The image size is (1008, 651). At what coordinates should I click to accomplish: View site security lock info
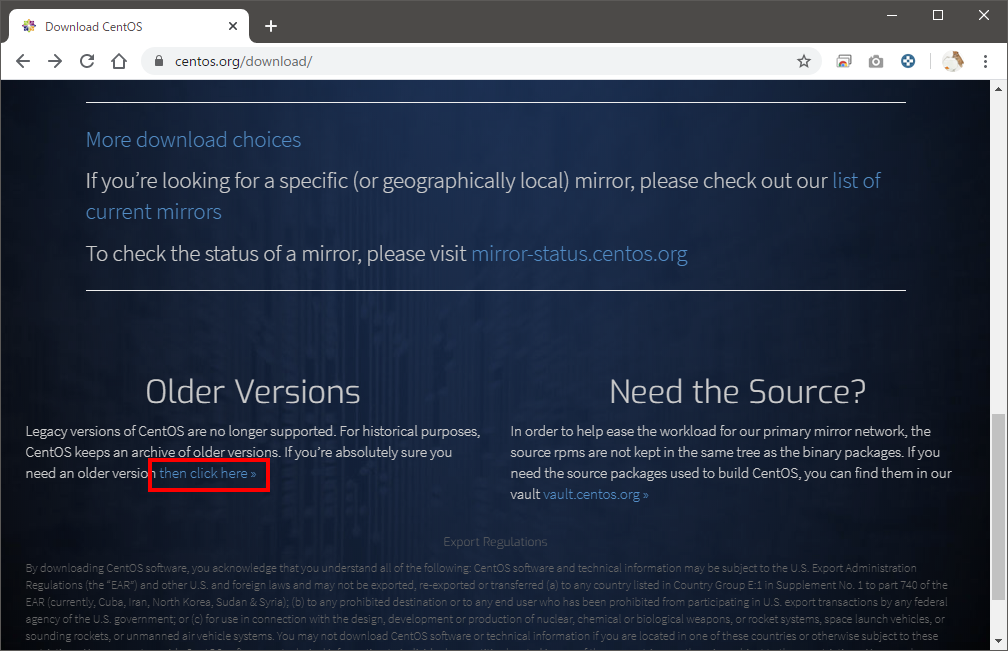(159, 61)
